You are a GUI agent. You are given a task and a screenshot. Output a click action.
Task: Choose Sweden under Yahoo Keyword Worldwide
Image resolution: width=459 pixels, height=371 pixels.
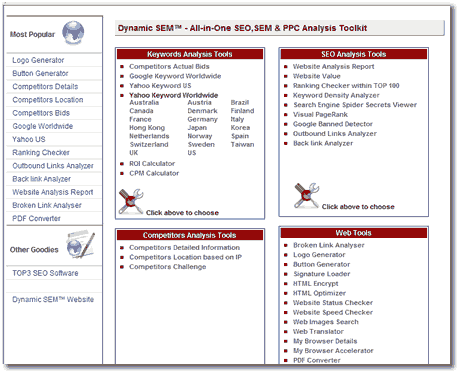(x=201, y=144)
